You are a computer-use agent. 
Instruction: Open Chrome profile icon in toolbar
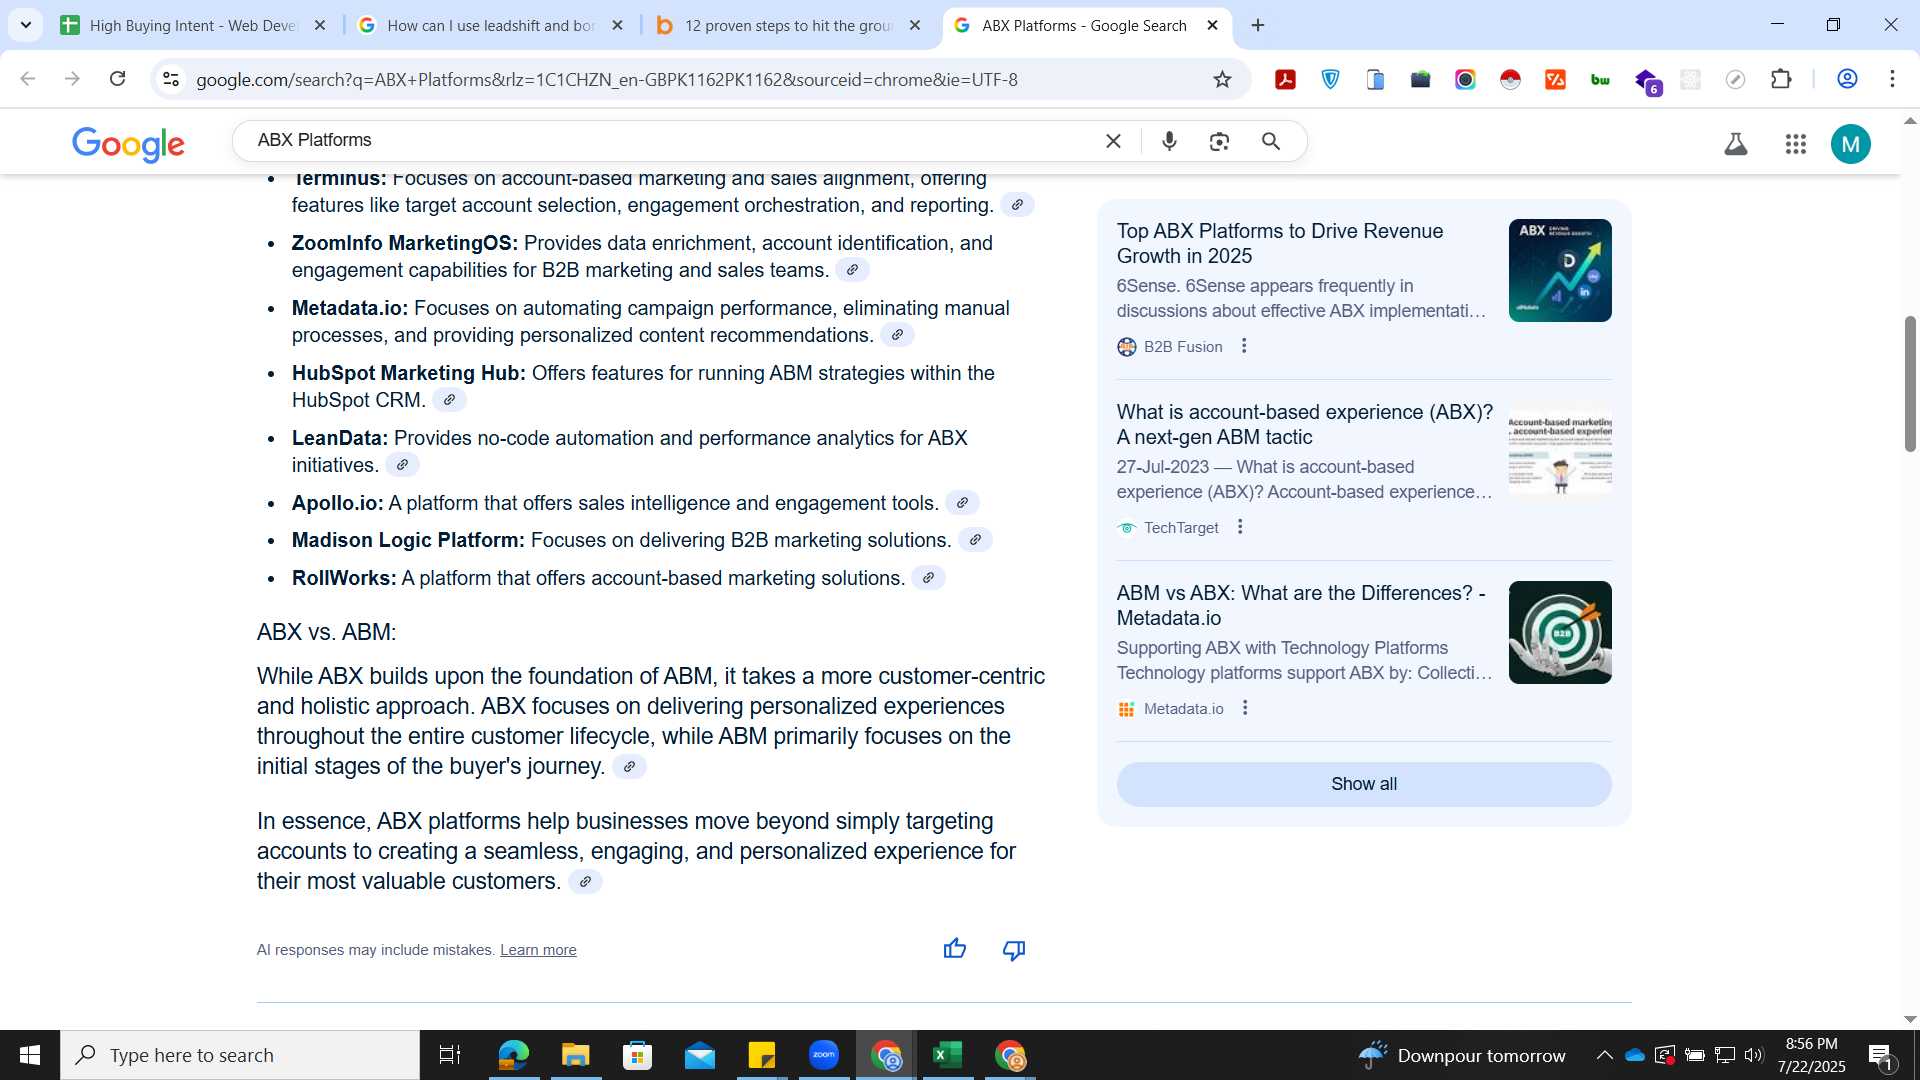pos(1848,79)
